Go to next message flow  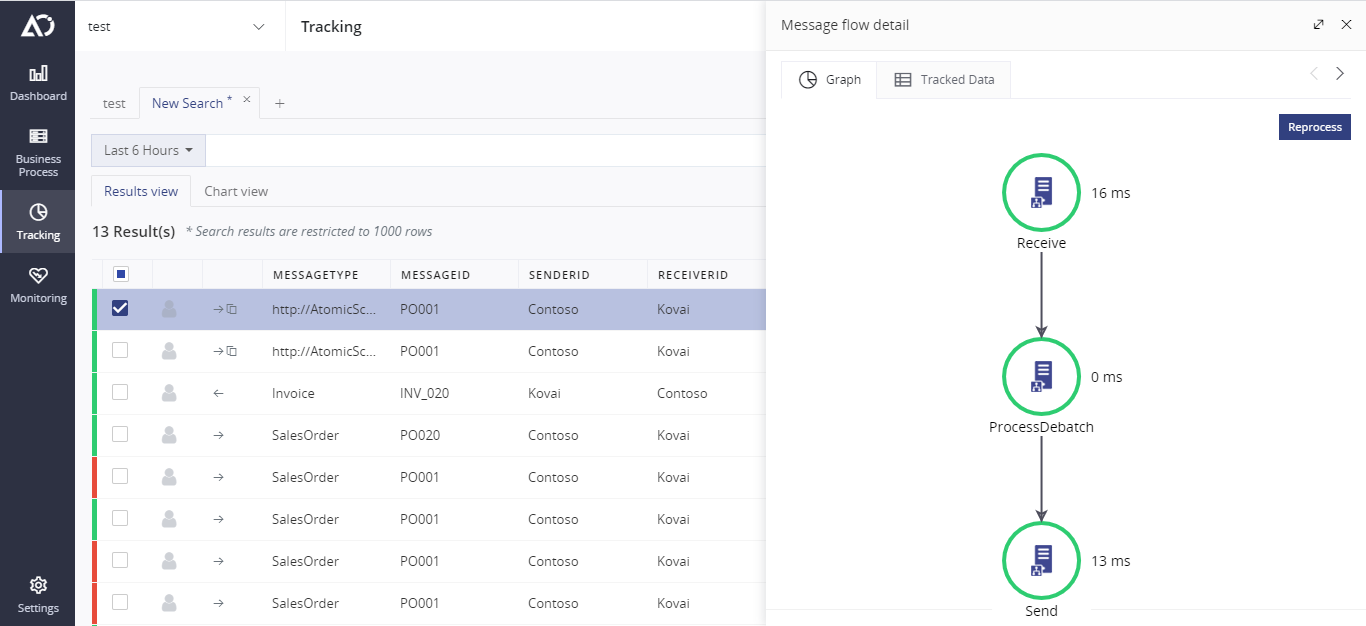pyautogui.click(x=1340, y=74)
